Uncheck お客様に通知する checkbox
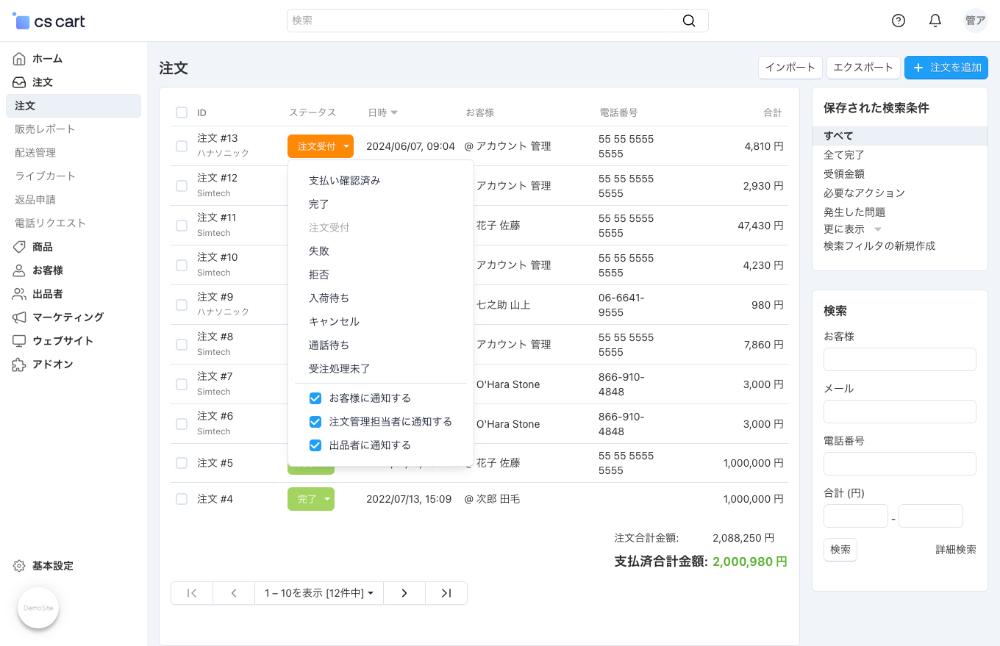1000x646 pixels. (315, 398)
